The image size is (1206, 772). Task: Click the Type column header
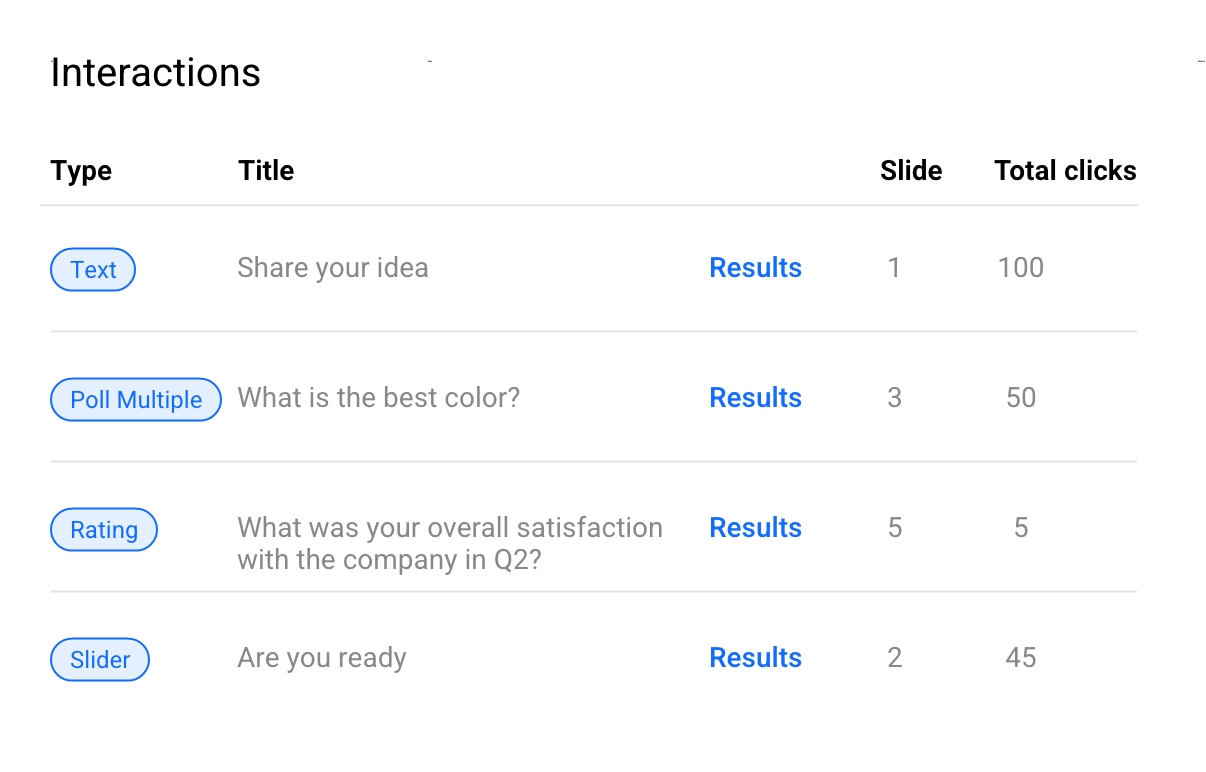click(81, 171)
